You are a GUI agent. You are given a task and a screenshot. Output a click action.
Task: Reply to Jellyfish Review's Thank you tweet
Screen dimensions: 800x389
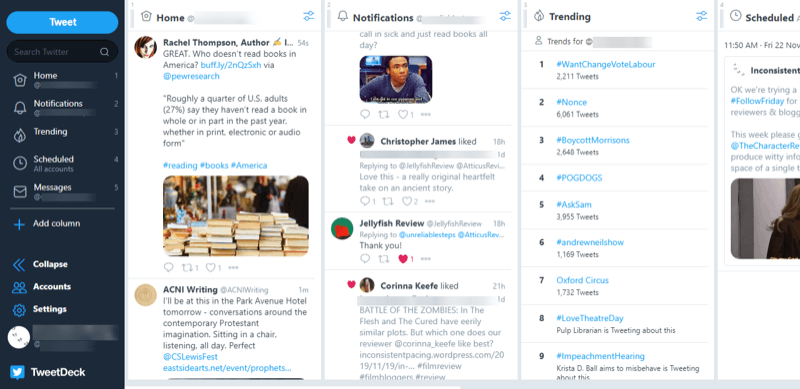(365, 259)
